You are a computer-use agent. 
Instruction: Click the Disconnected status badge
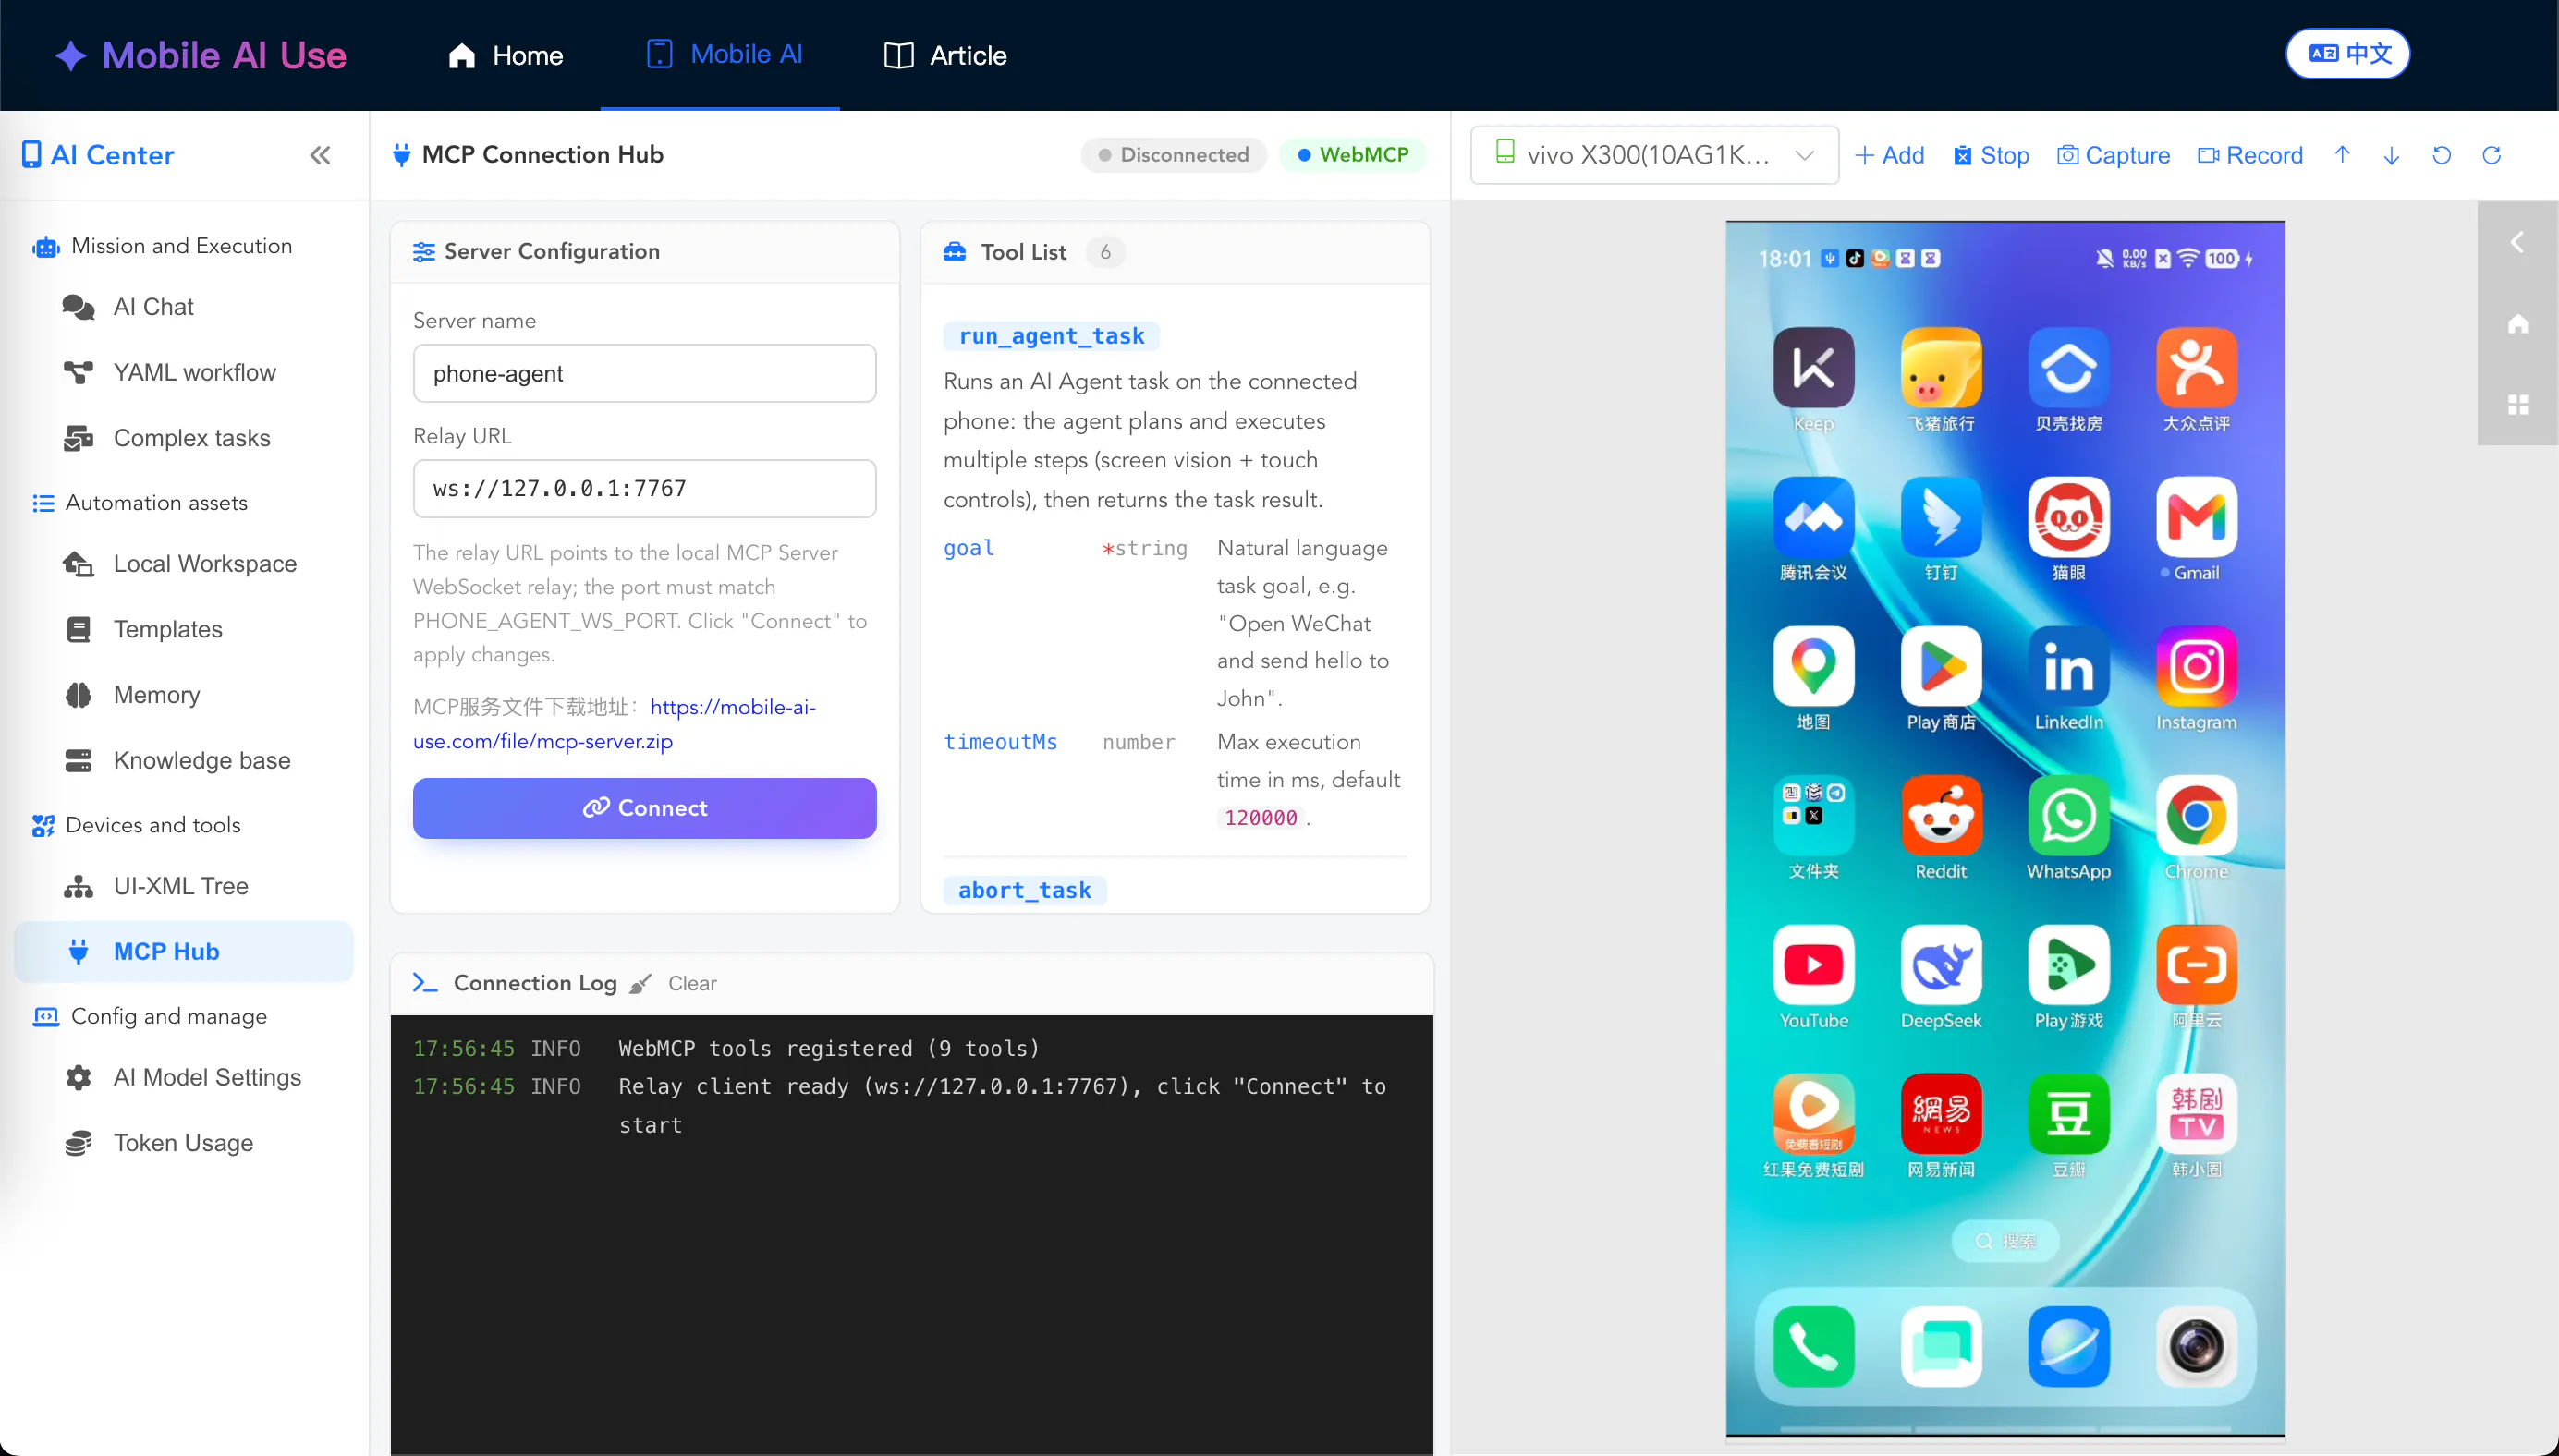coord(1173,155)
